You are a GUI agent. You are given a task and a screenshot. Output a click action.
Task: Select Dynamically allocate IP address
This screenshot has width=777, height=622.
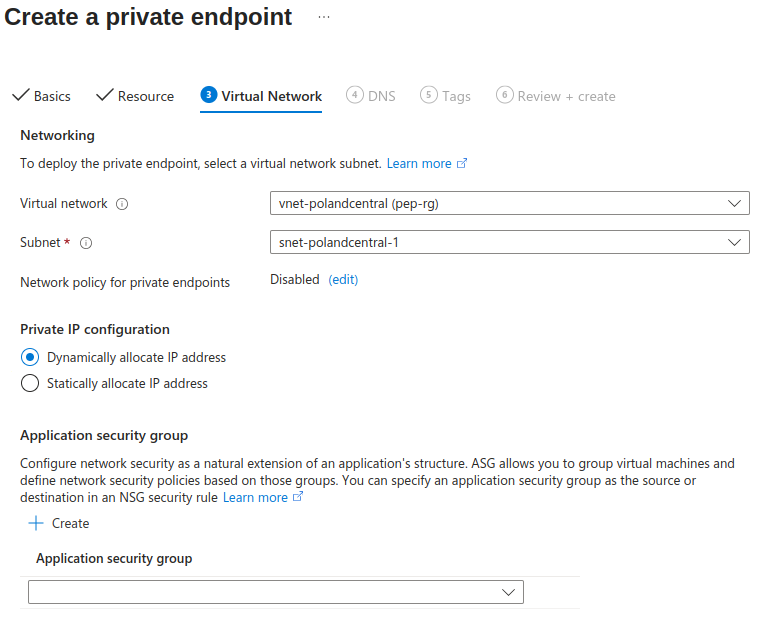click(x=30, y=357)
